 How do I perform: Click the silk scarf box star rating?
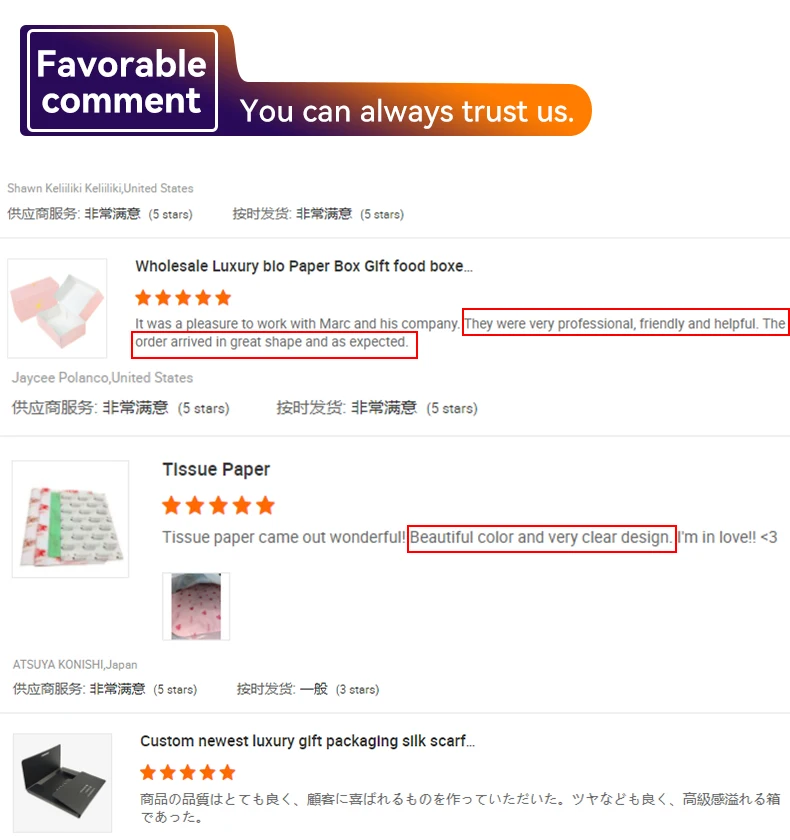click(x=188, y=772)
